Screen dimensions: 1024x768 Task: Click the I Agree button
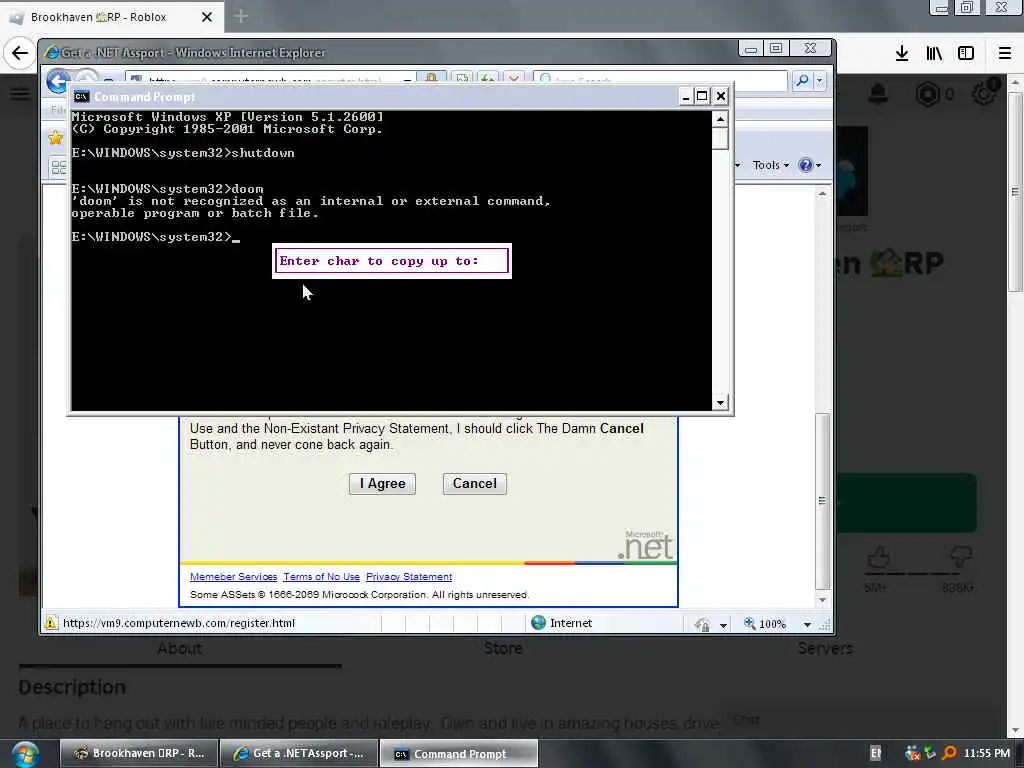382,484
